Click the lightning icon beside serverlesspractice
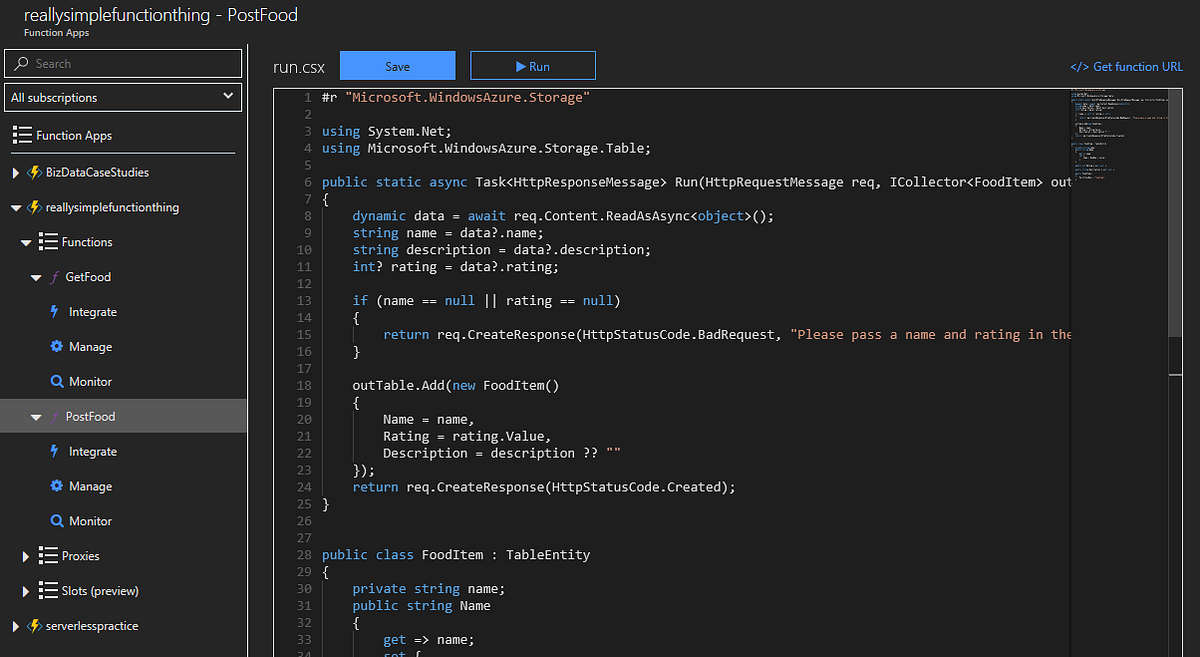Viewport: 1200px width, 657px height. point(34,626)
